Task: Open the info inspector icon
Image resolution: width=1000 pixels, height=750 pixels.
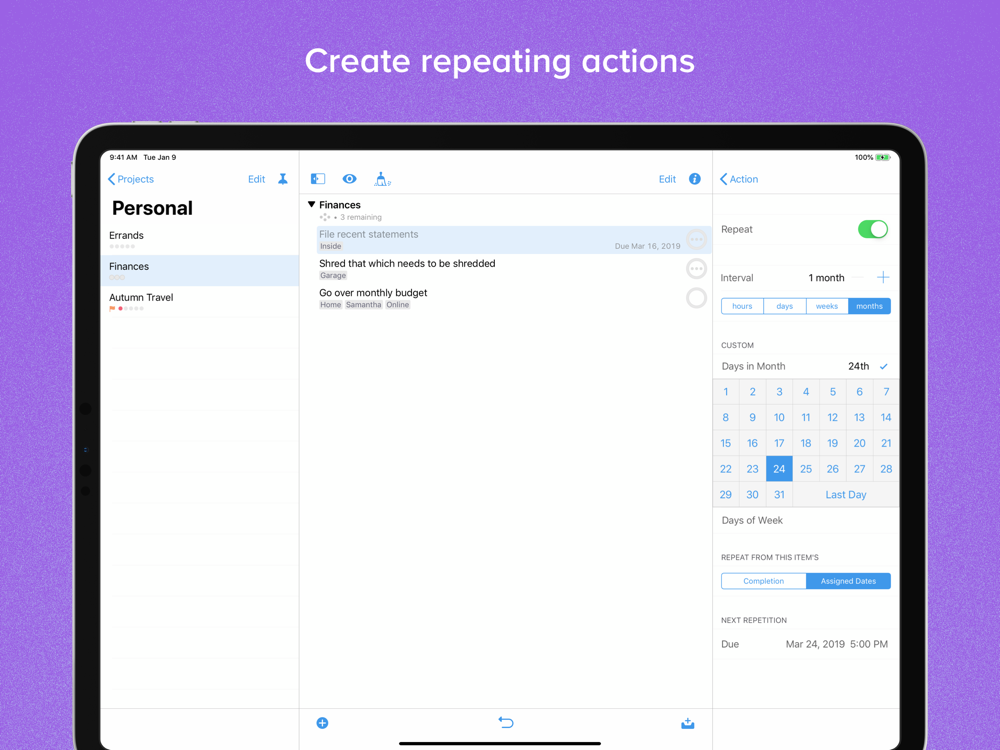Action: point(695,179)
